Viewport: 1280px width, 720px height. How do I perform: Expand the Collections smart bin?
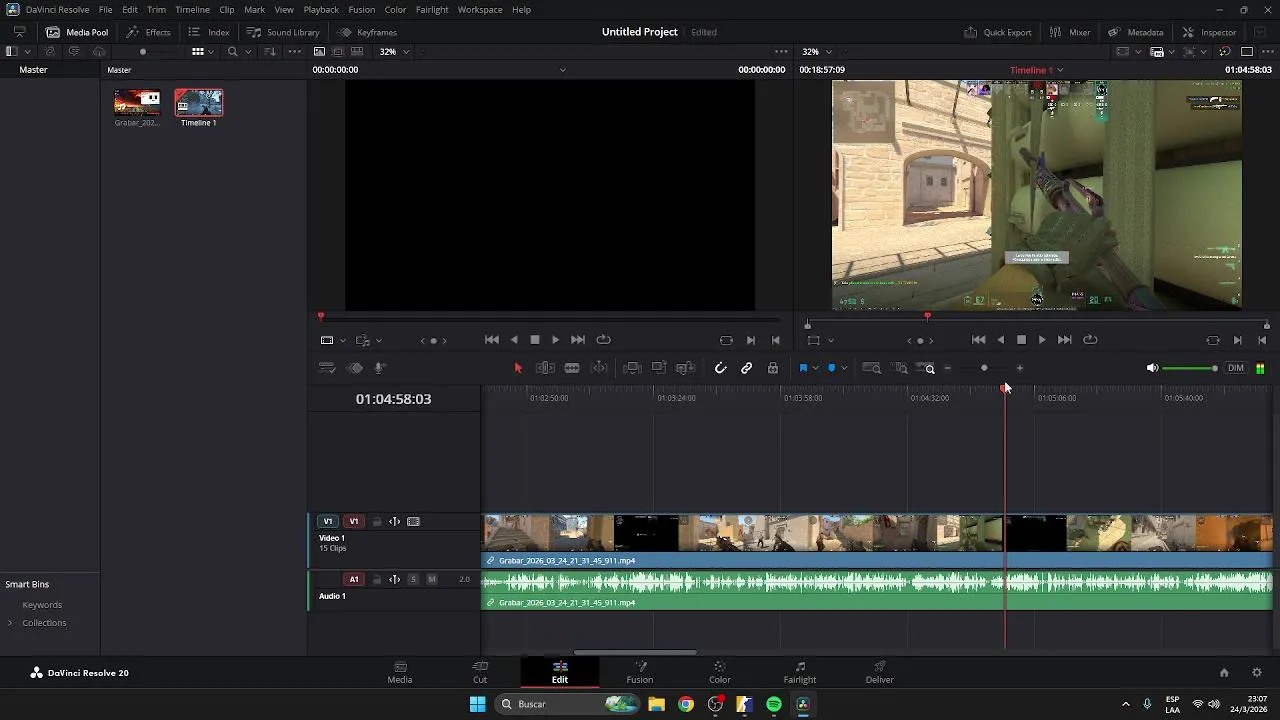point(10,623)
